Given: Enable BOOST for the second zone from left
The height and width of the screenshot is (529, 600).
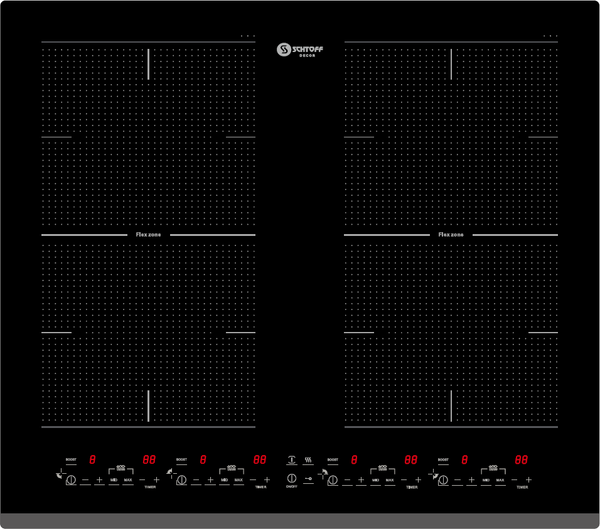Looking at the screenshot, I should [181, 461].
